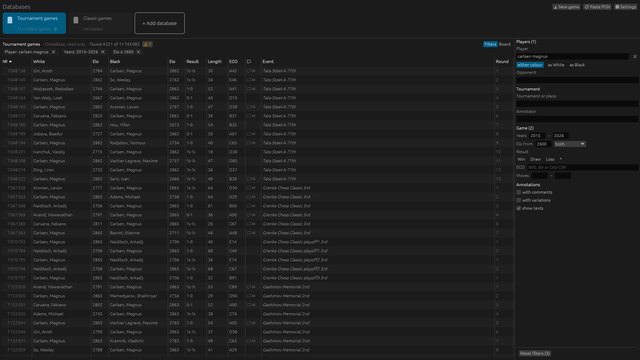Select the game against Mamedyarov, Shakhriyar
The width and height of the screenshot is (640, 360).
click(x=258, y=296)
